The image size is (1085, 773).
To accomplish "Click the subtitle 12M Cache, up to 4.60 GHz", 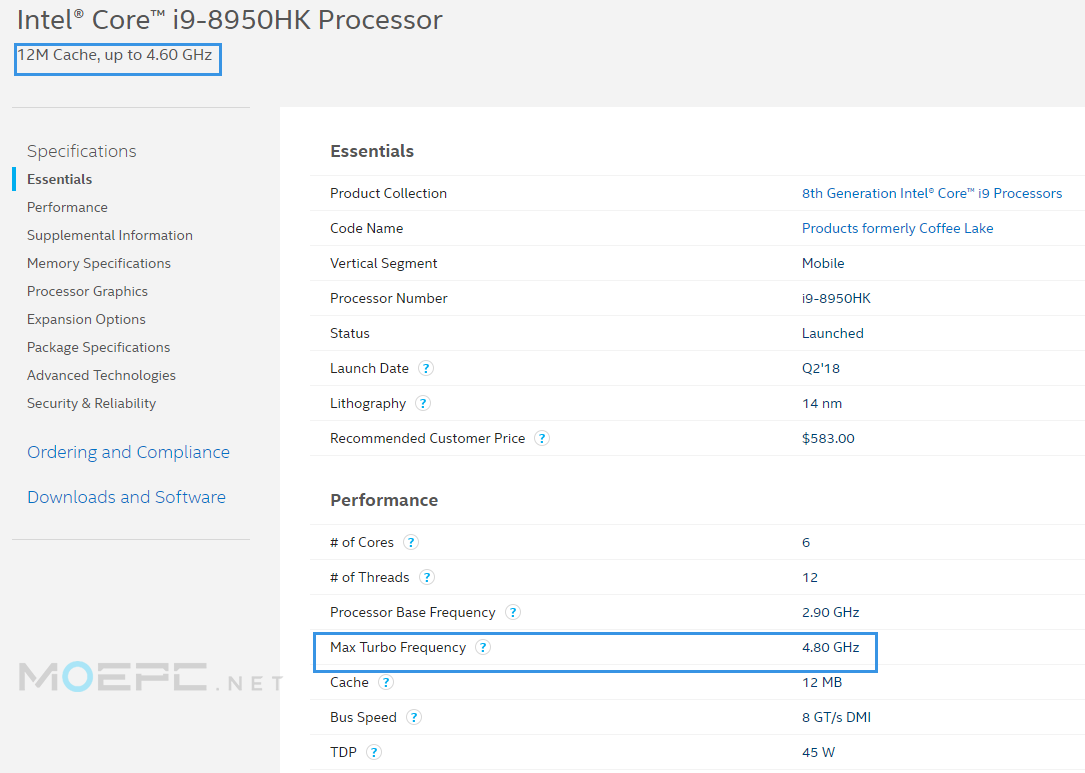I will [114, 55].
